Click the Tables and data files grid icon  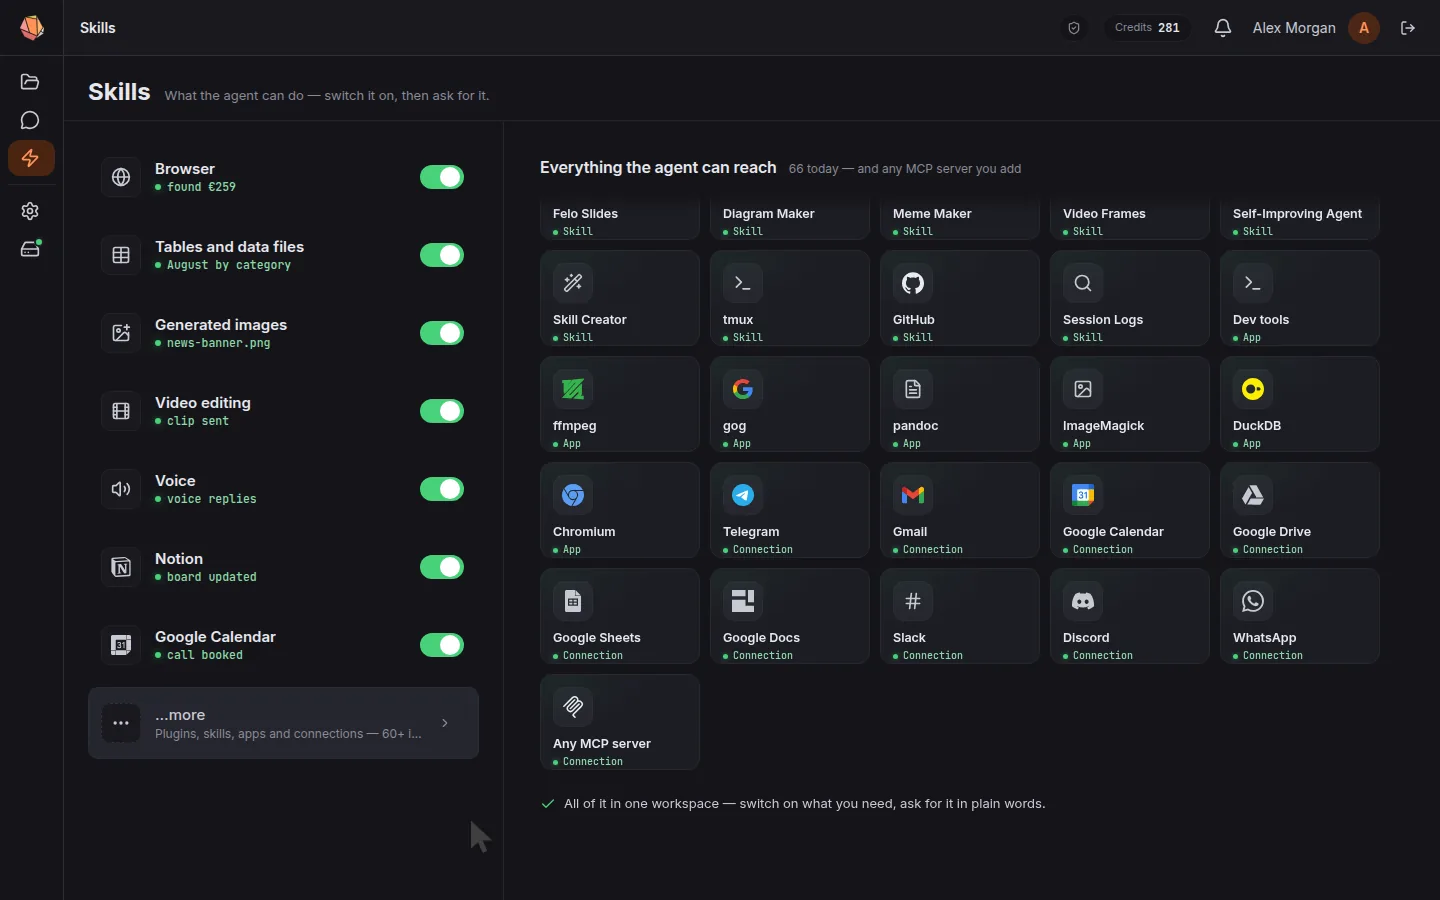click(121, 255)
